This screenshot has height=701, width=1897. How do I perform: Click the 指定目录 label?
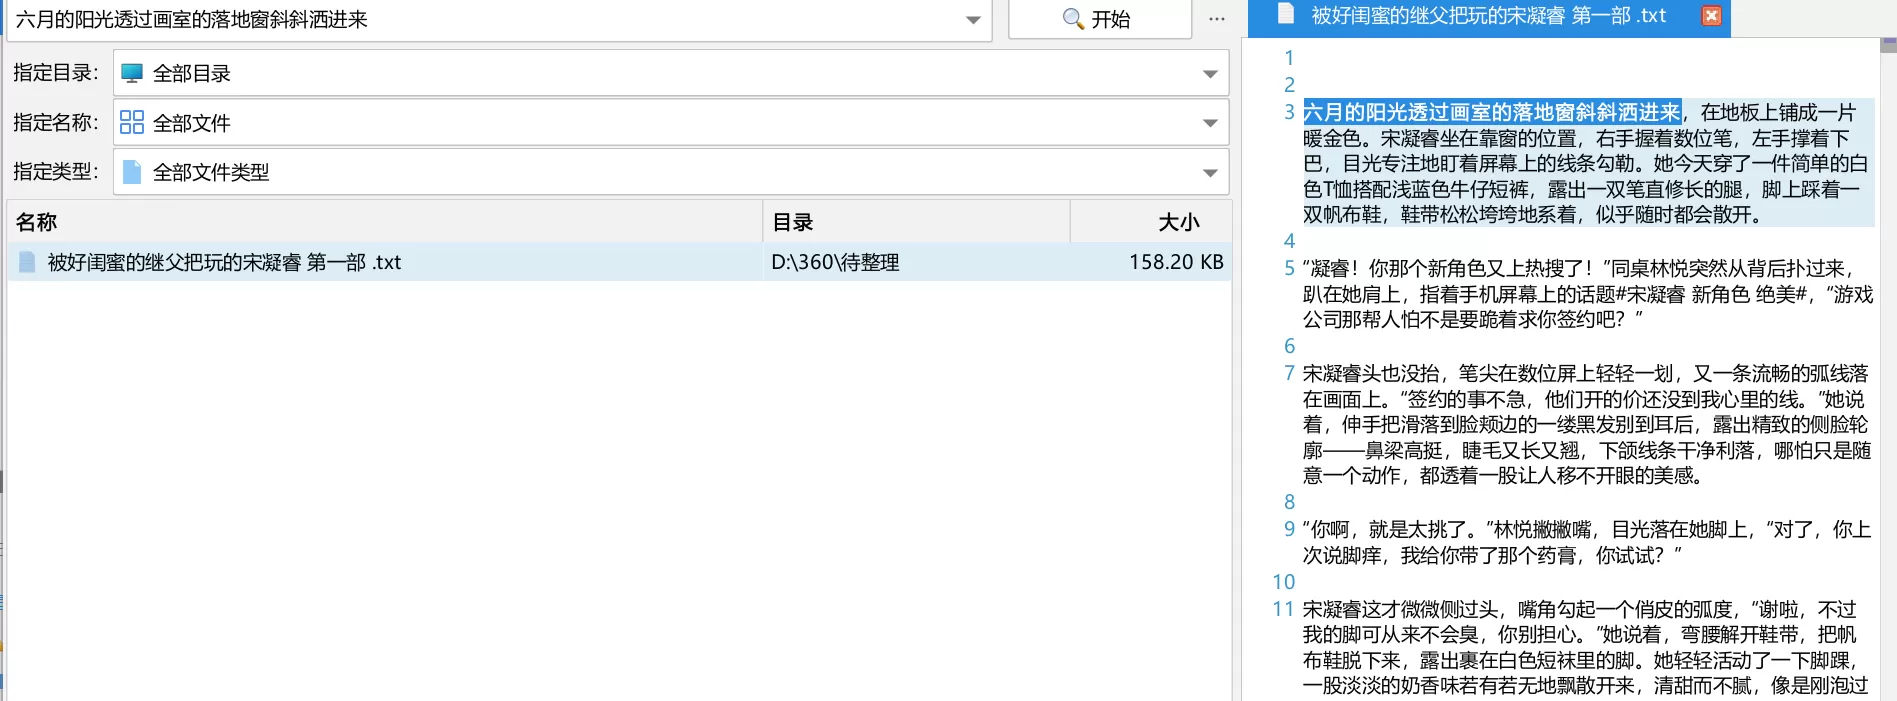pos(56,73)
